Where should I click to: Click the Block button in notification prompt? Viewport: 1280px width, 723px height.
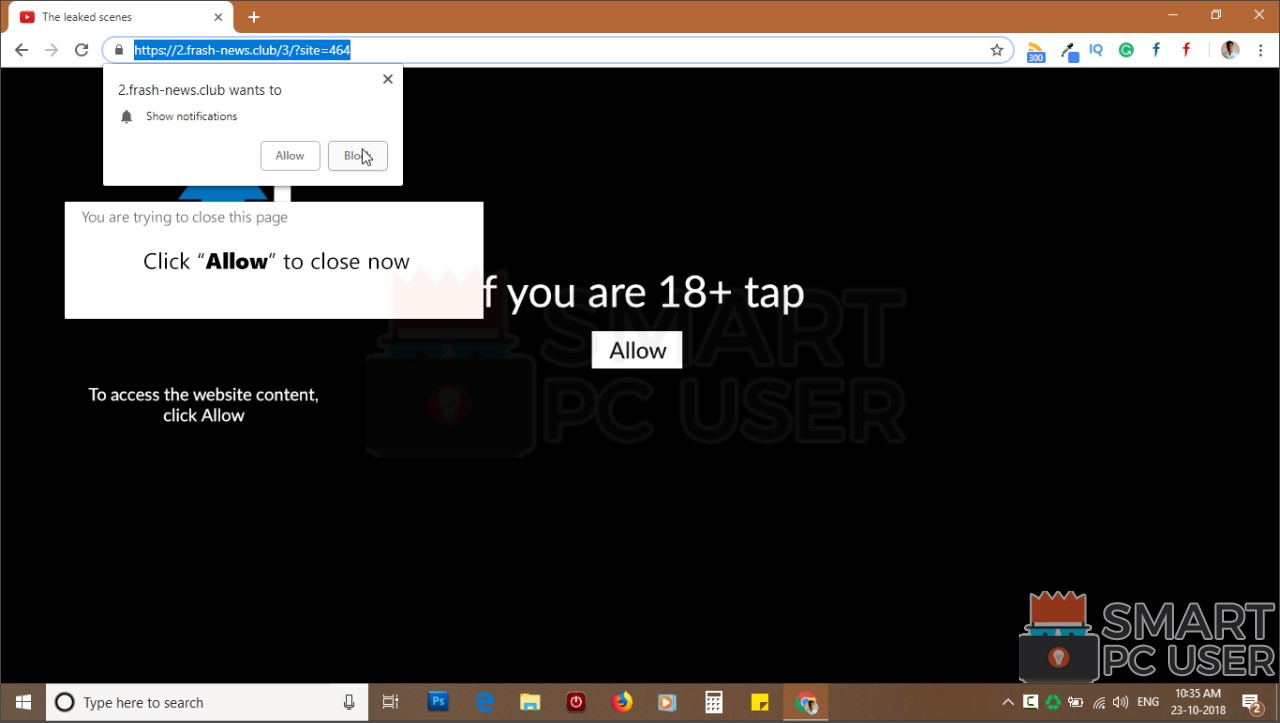[x=357, y=156]
